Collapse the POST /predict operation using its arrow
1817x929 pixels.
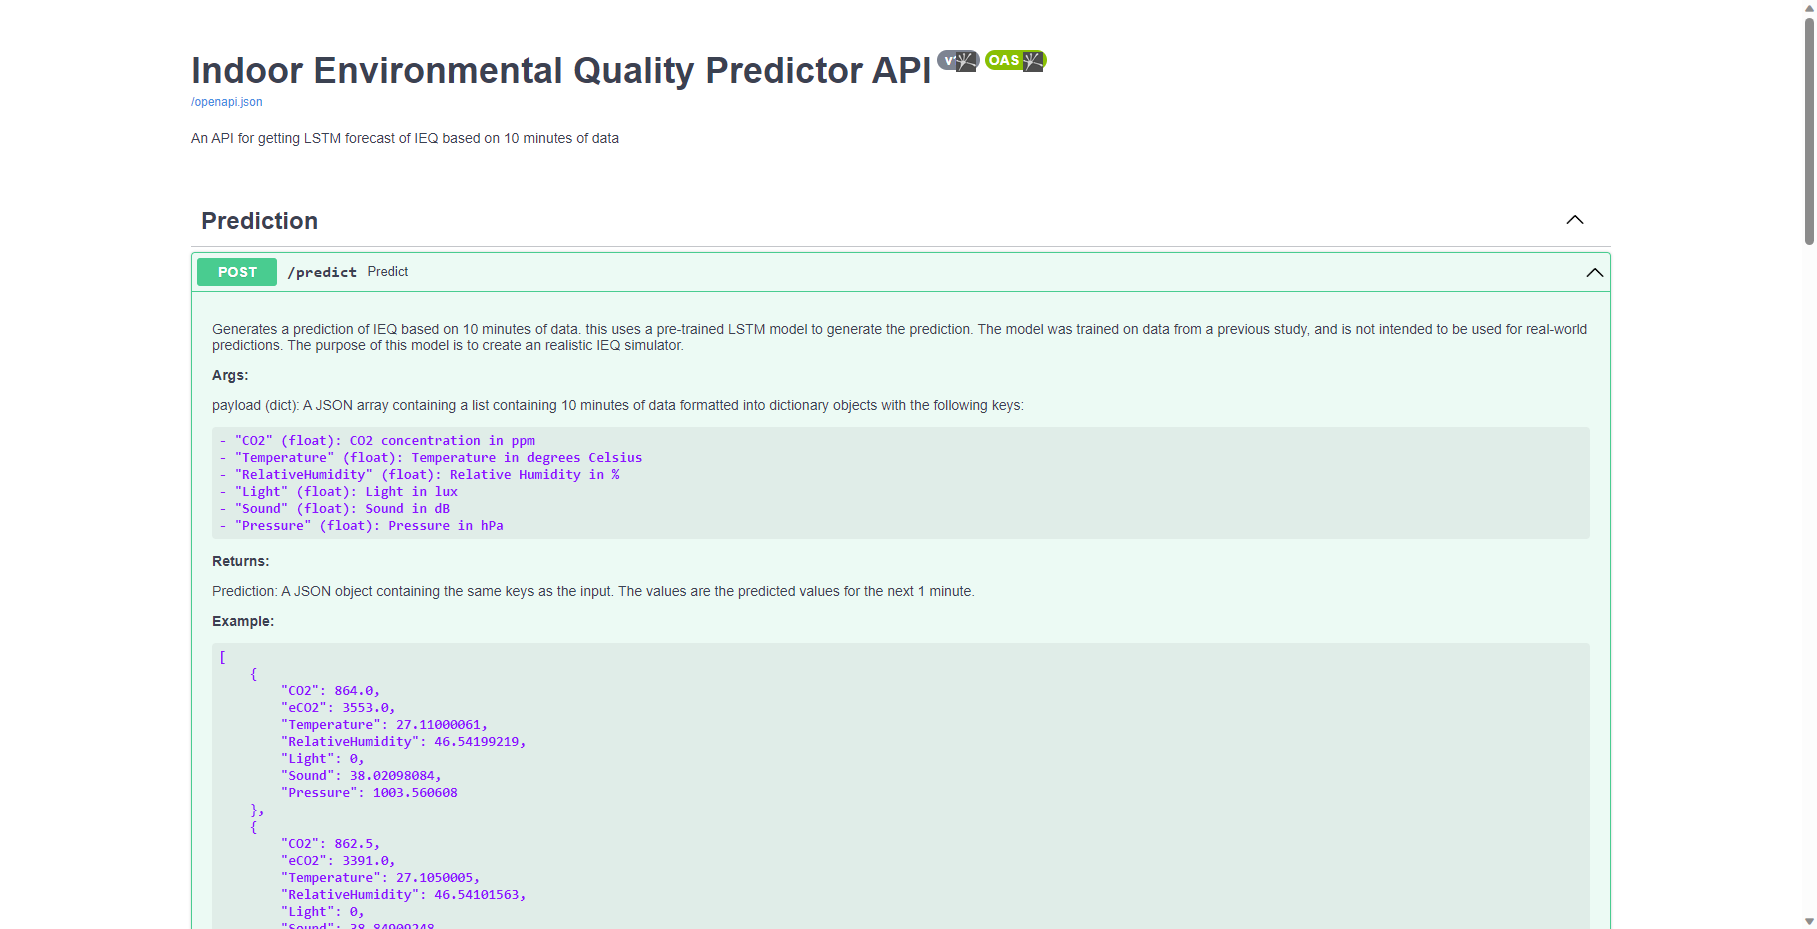tap(1594, 272)
